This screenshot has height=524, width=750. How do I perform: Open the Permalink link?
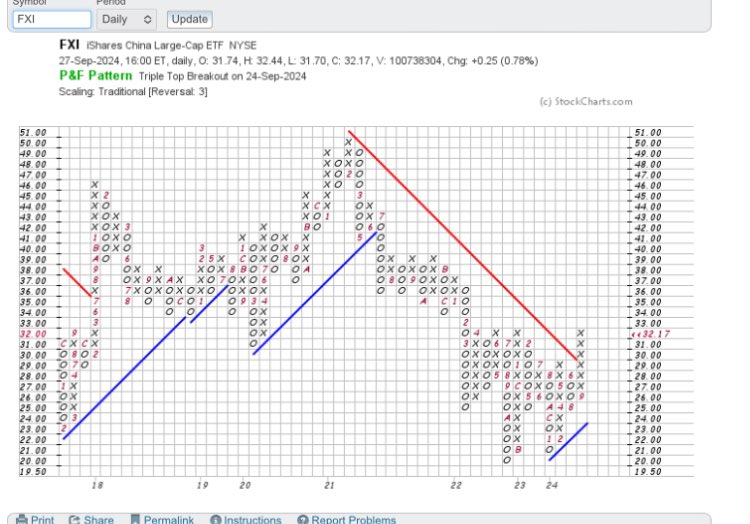click(x=169, y=520)
